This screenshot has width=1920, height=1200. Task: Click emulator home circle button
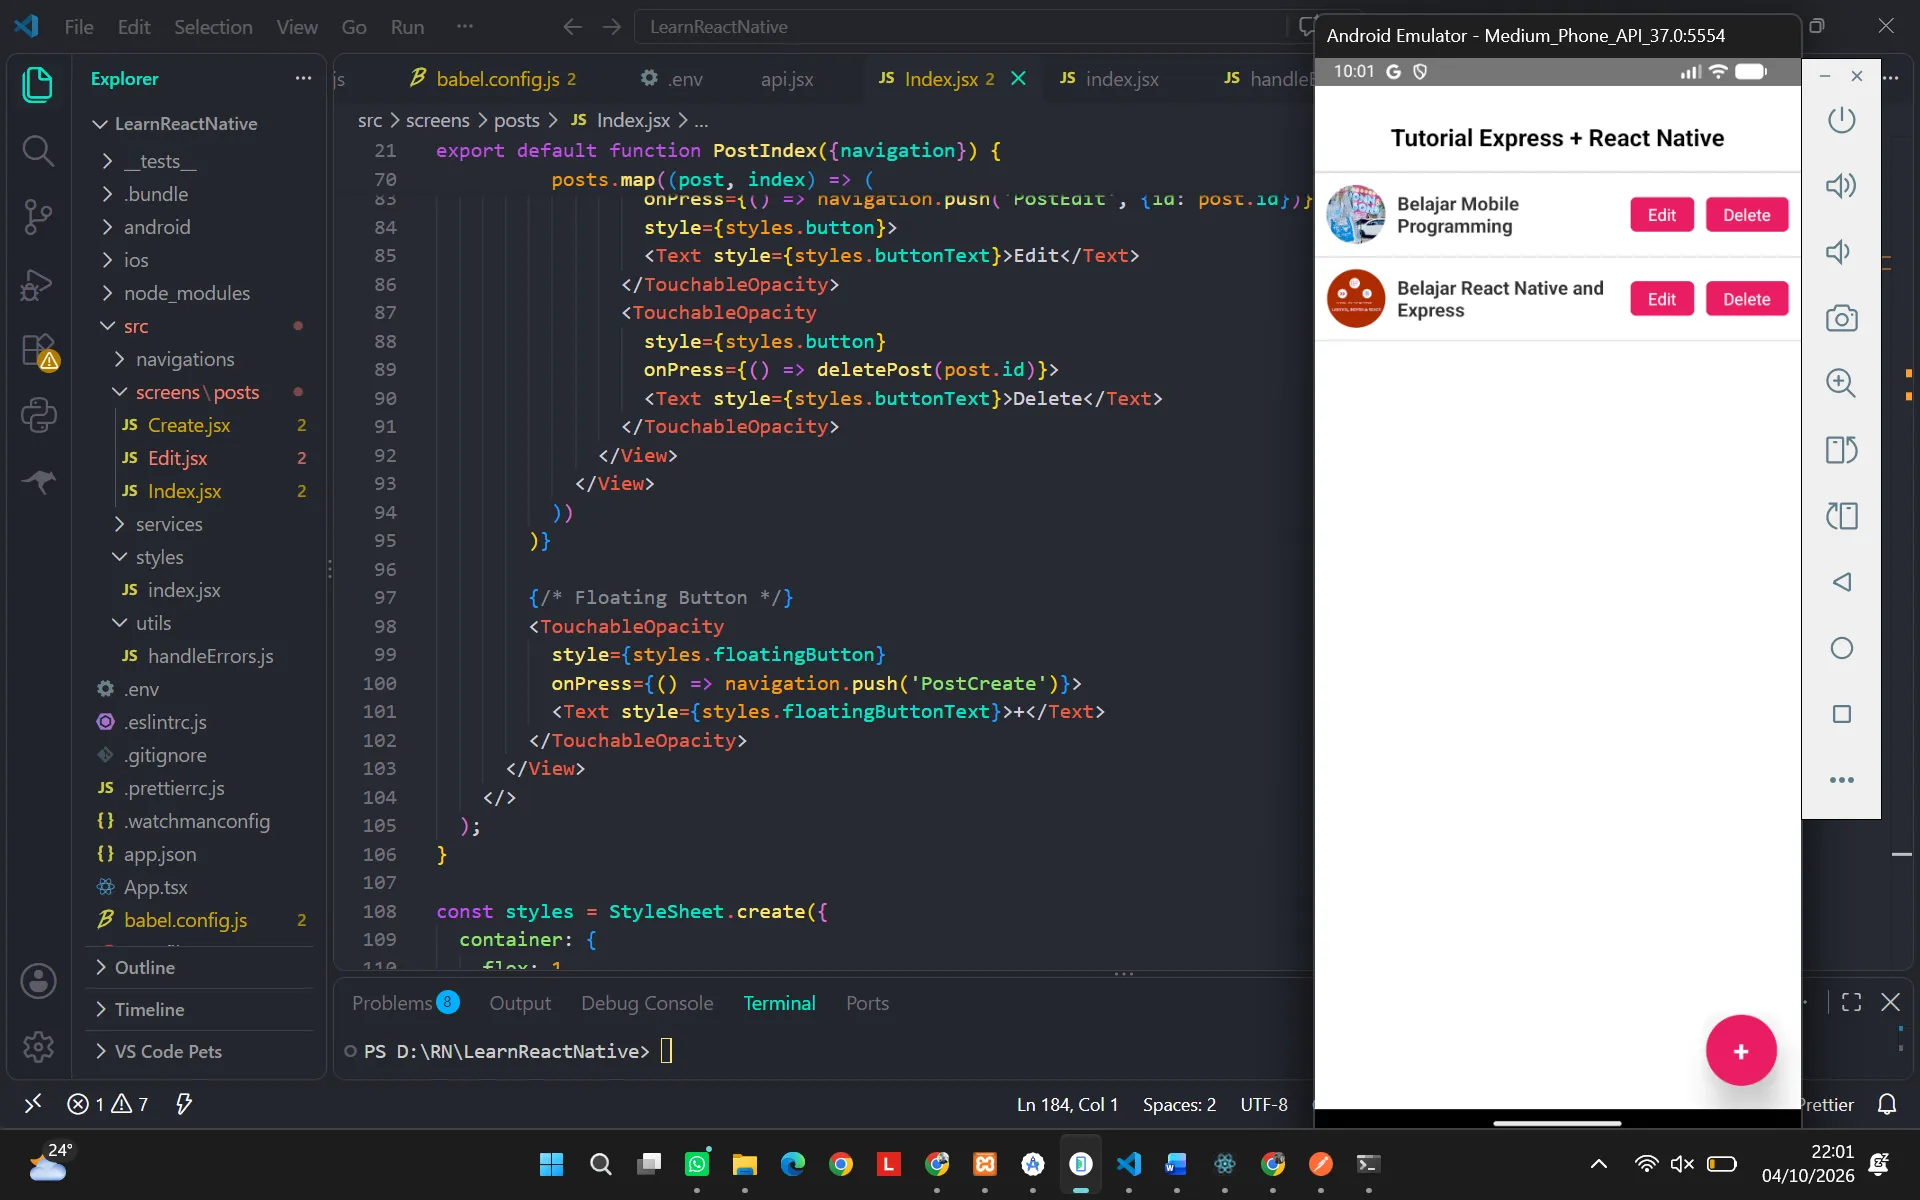point(1841,648)
